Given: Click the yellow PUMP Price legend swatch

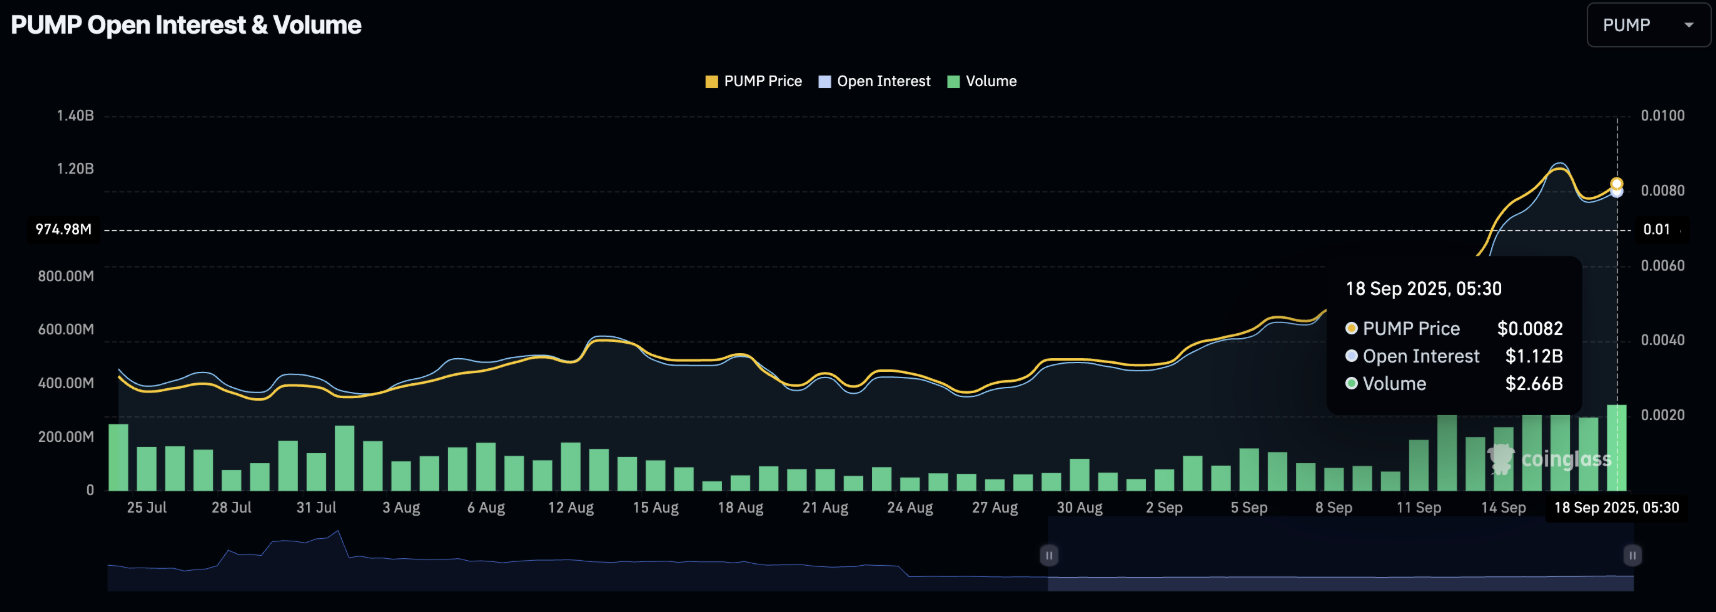Looking at the screenshot, I should click(712, 82).
